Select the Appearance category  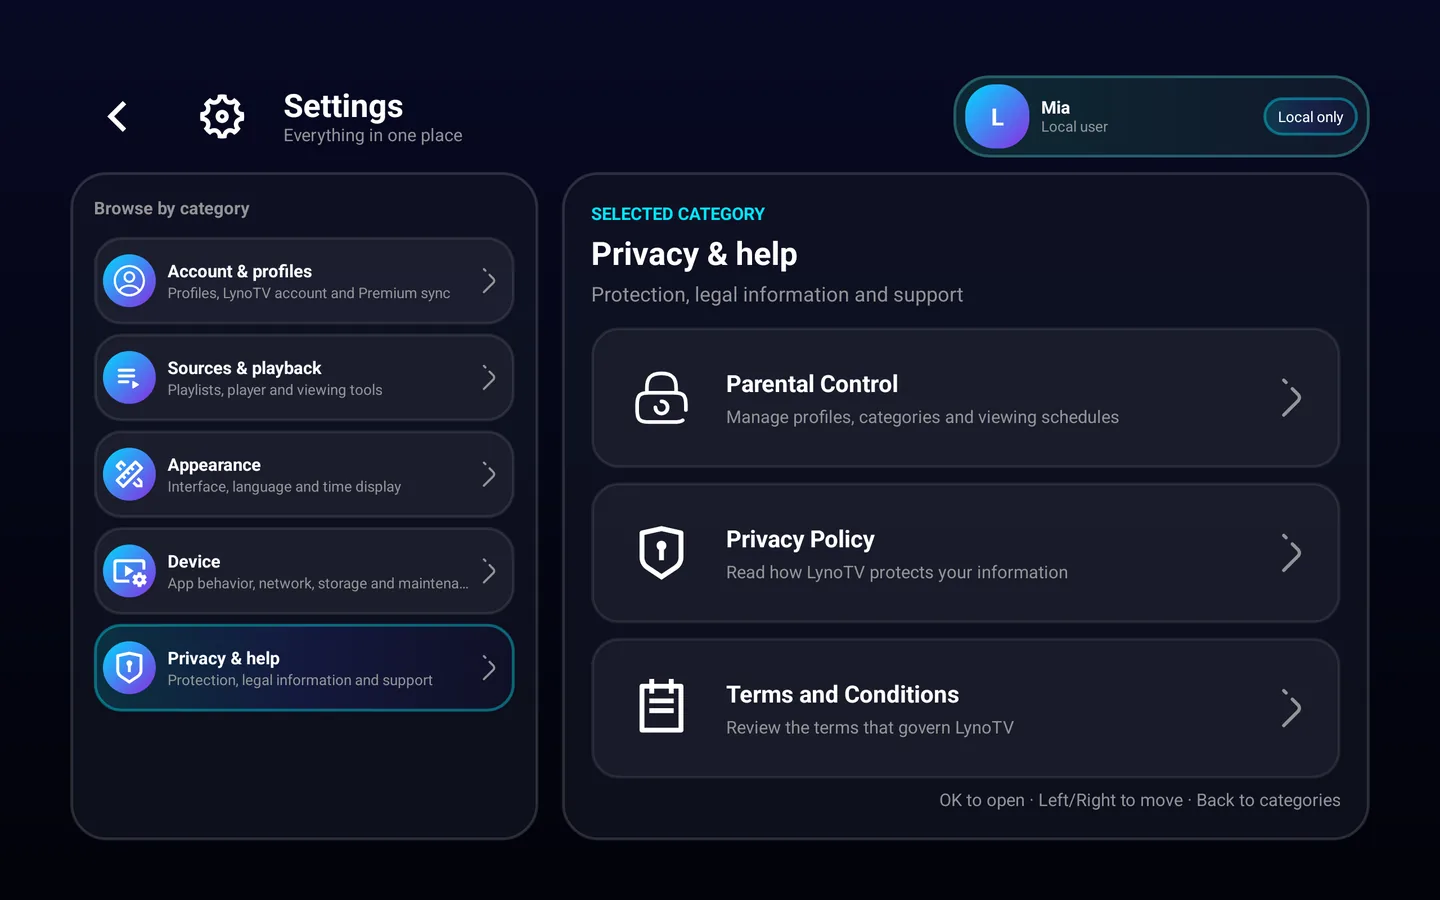304,474
